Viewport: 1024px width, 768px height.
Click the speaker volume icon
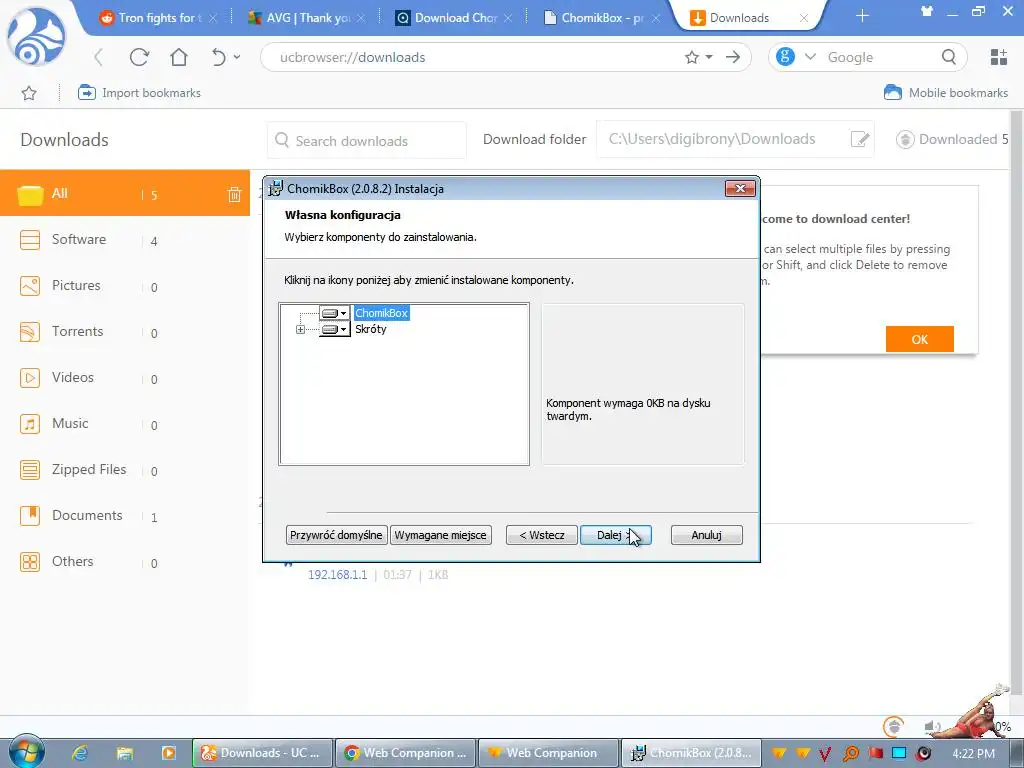[932, 726]
